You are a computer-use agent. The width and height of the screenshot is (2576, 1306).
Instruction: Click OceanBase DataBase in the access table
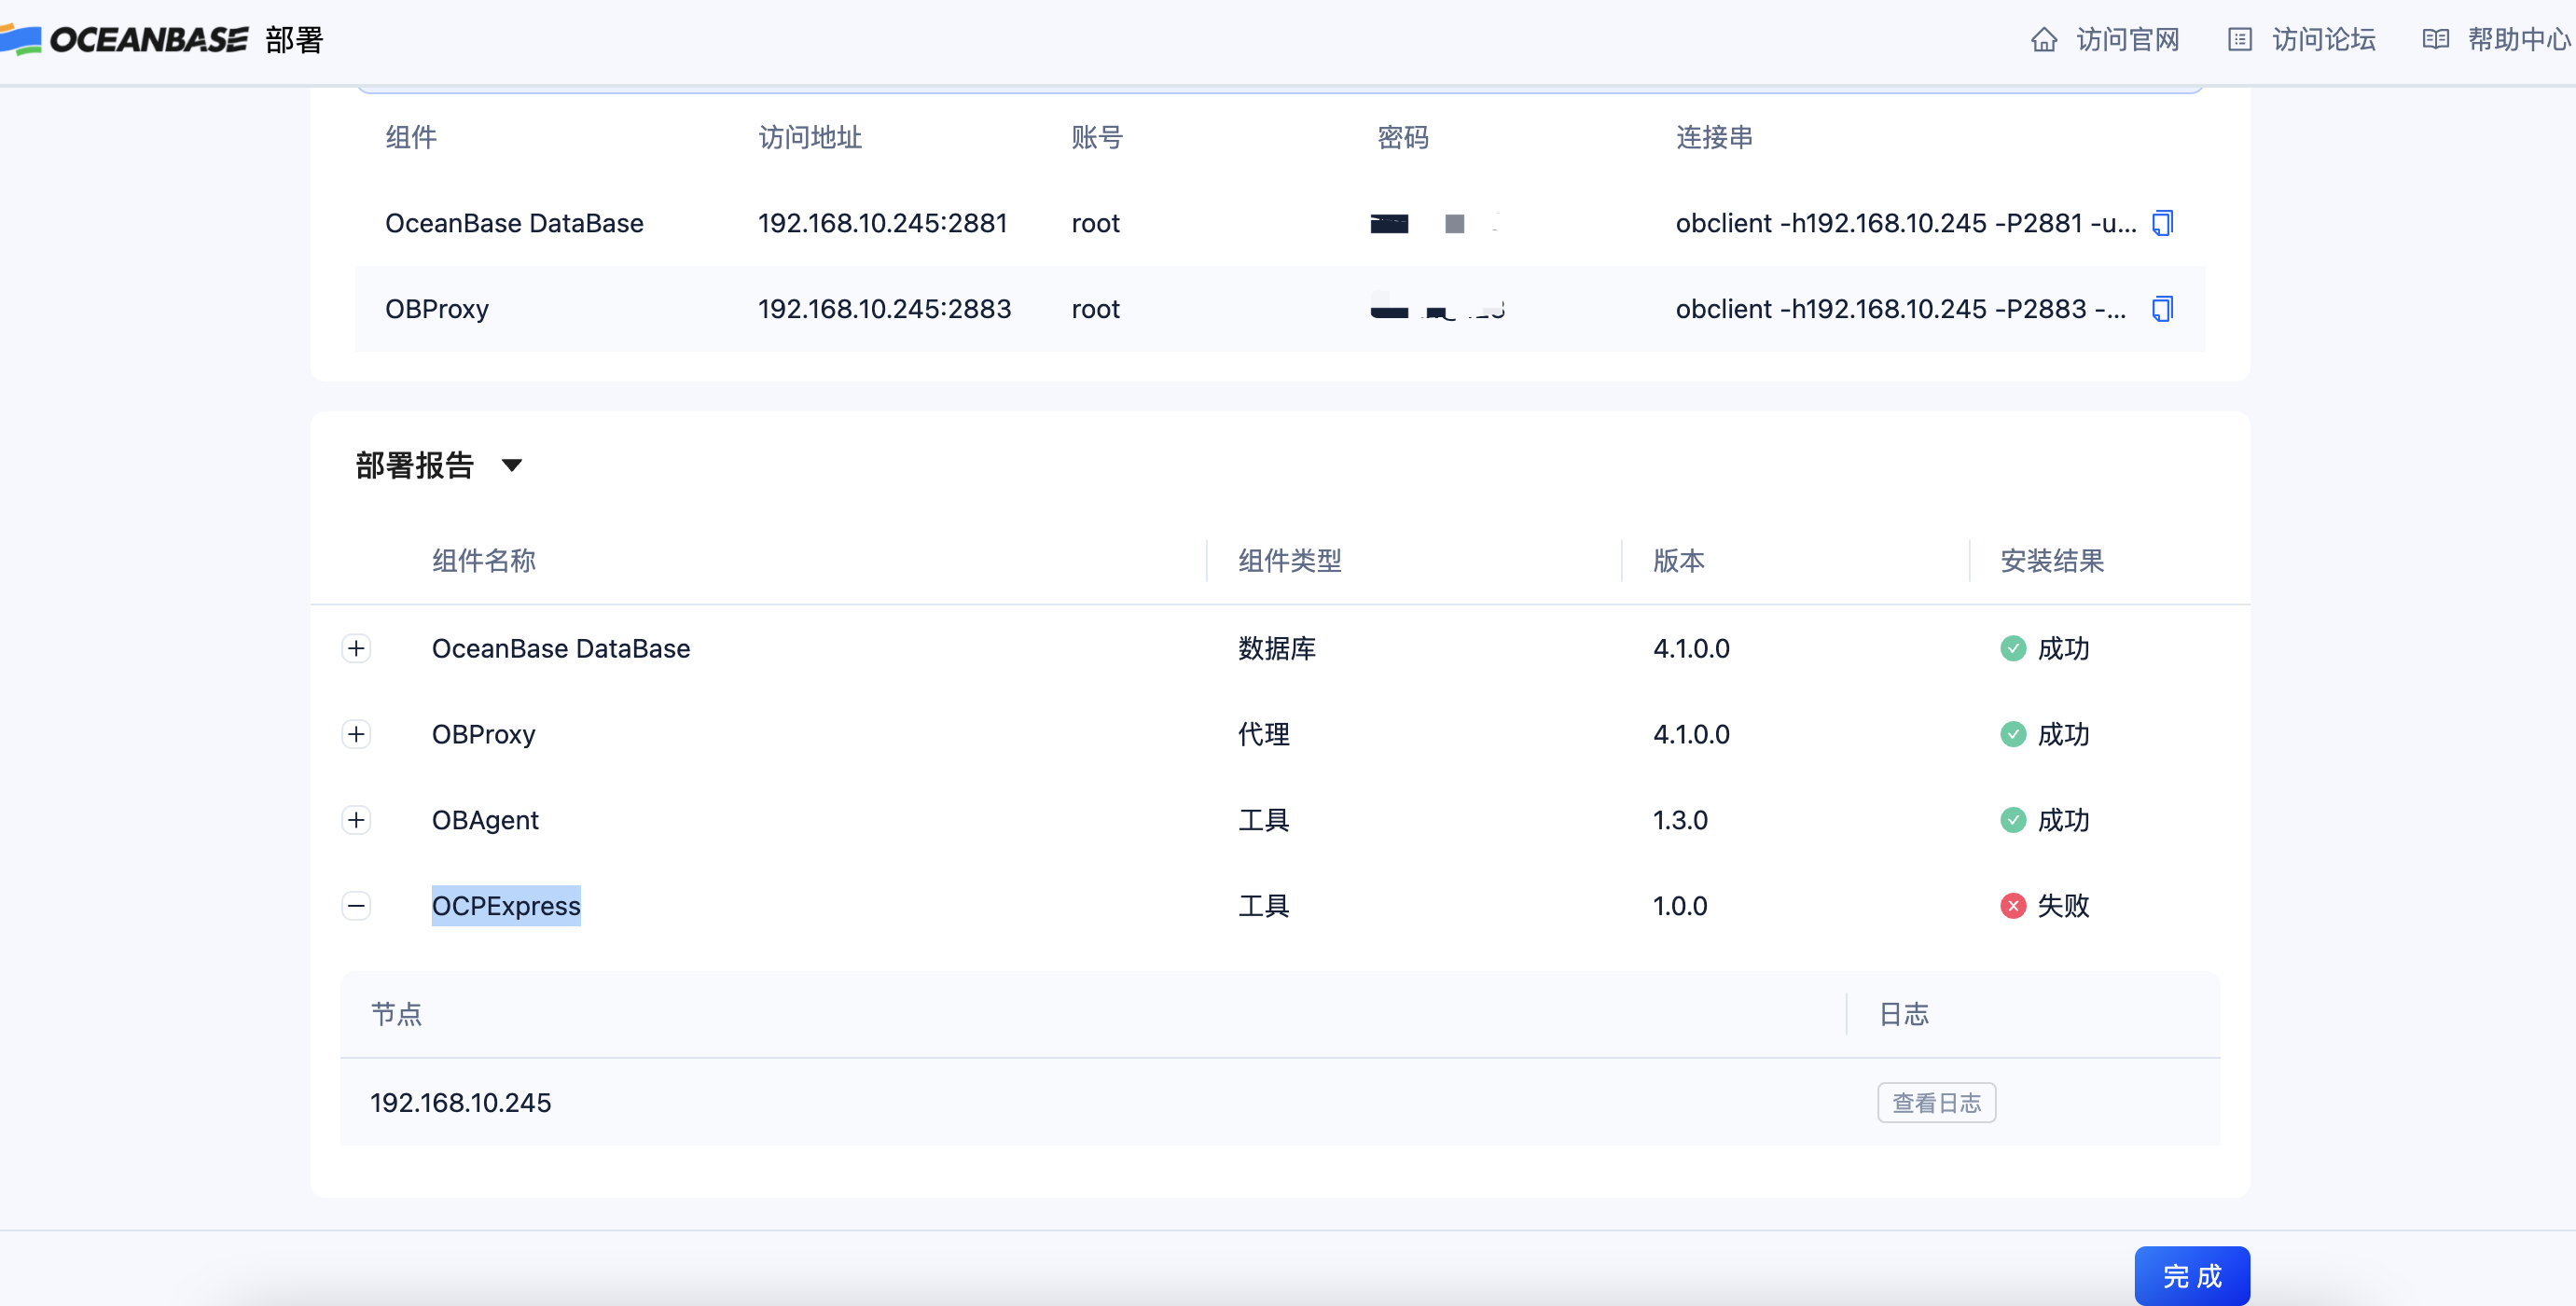pyautogui.click(x=514, y=223)
